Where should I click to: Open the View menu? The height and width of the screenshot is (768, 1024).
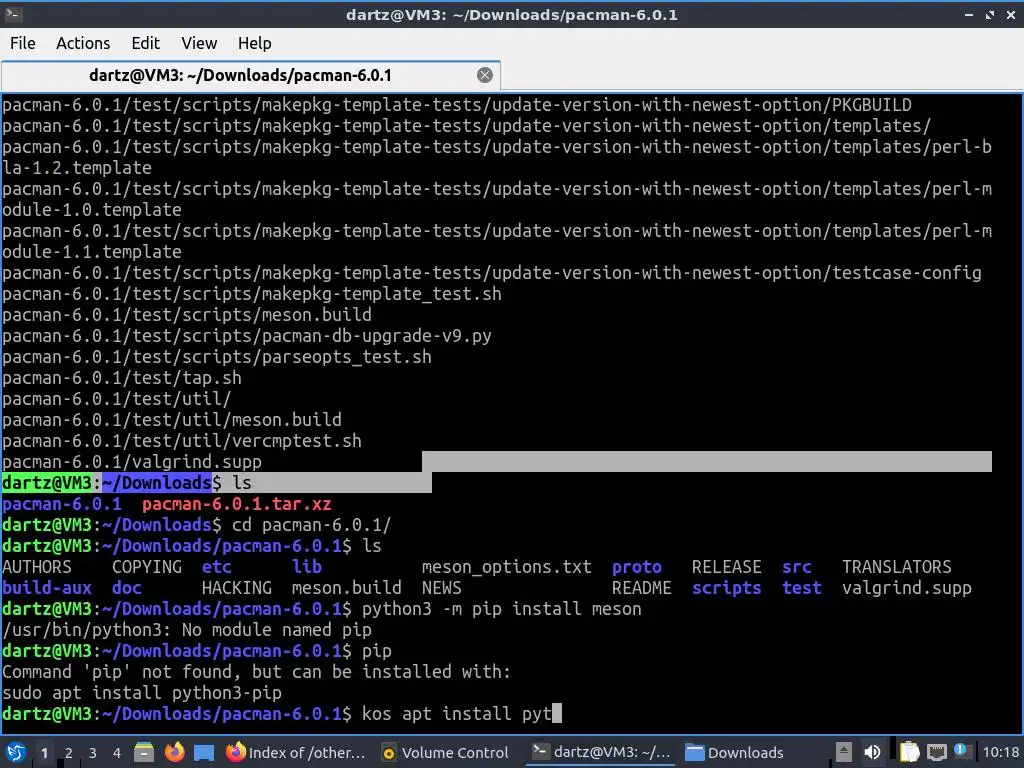click(199, 43)
